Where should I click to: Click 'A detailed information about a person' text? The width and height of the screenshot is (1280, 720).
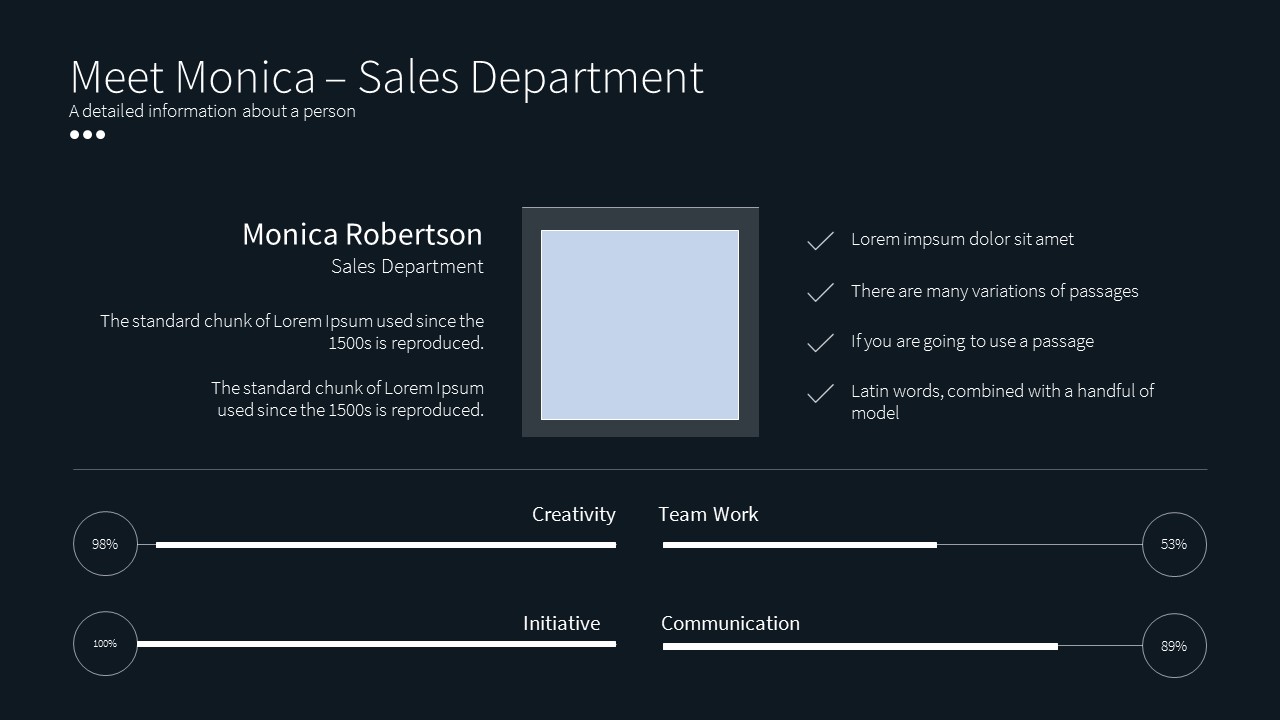coord(212,111)
